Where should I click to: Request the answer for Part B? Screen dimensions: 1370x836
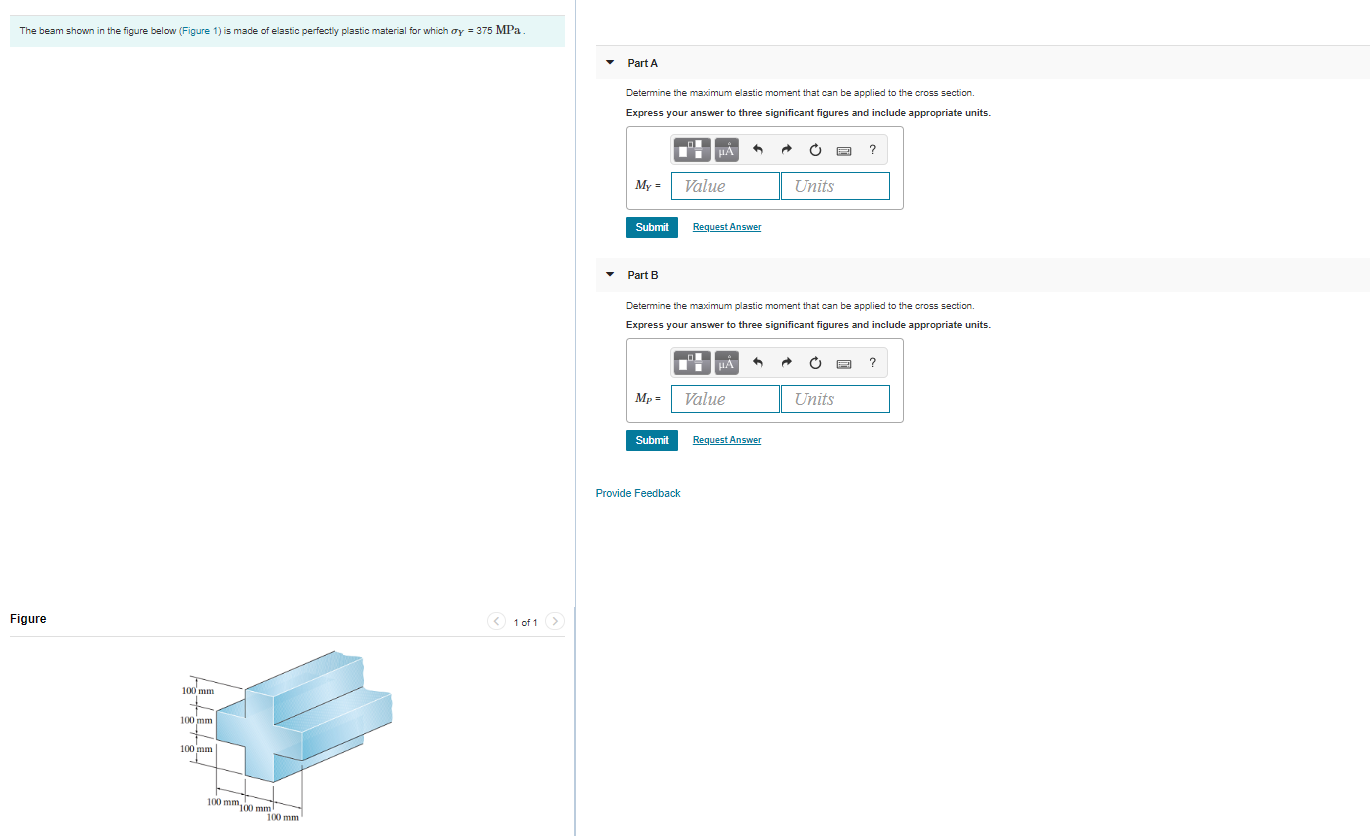click(727, 440)
